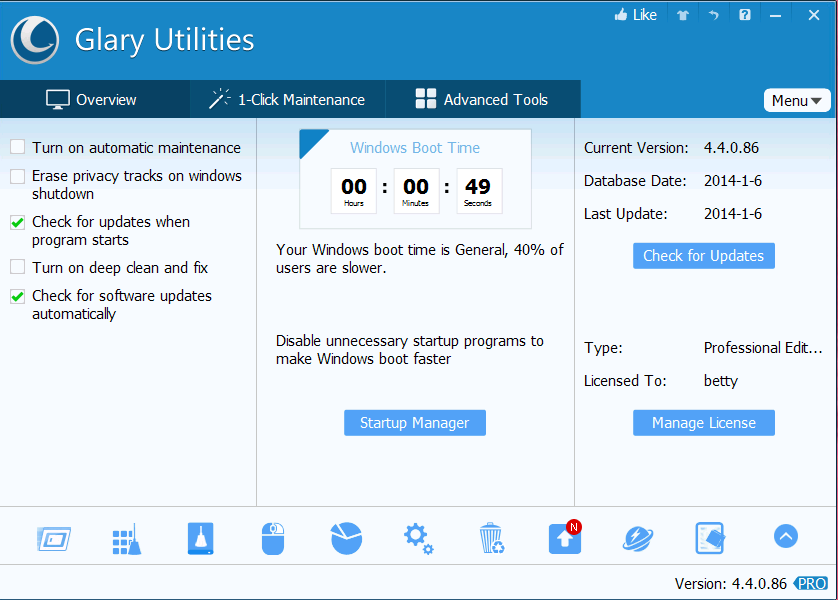Click the 00 Minutes boot time box

coord(416,191)
